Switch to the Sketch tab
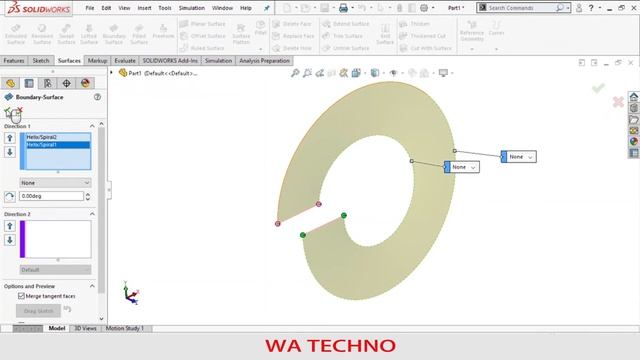 pos(41,60)
